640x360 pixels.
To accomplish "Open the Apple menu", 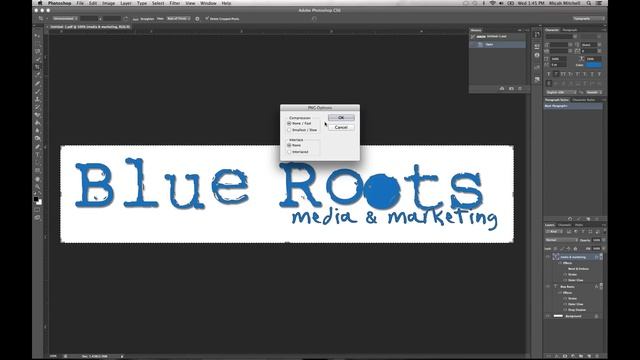I will [x=40, y=3].
